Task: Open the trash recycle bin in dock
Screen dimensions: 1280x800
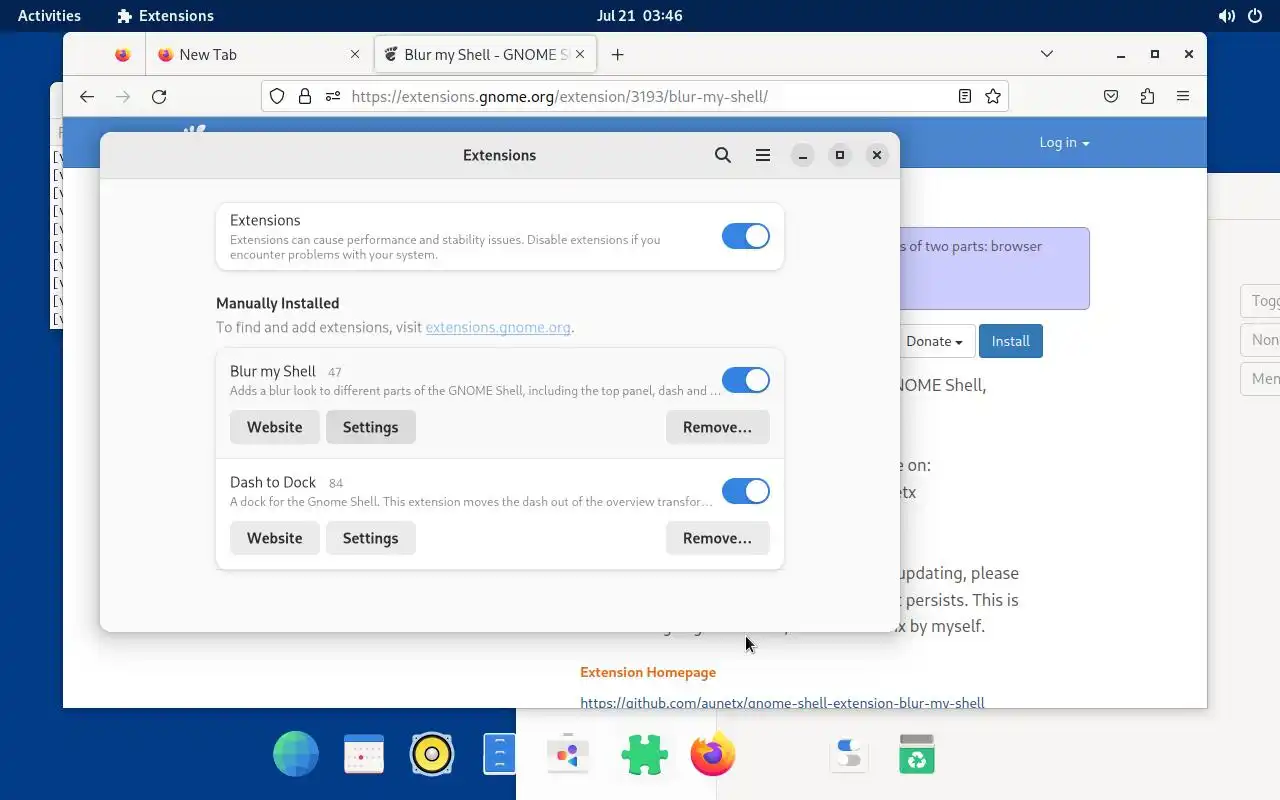Action: tap(917, 755)
